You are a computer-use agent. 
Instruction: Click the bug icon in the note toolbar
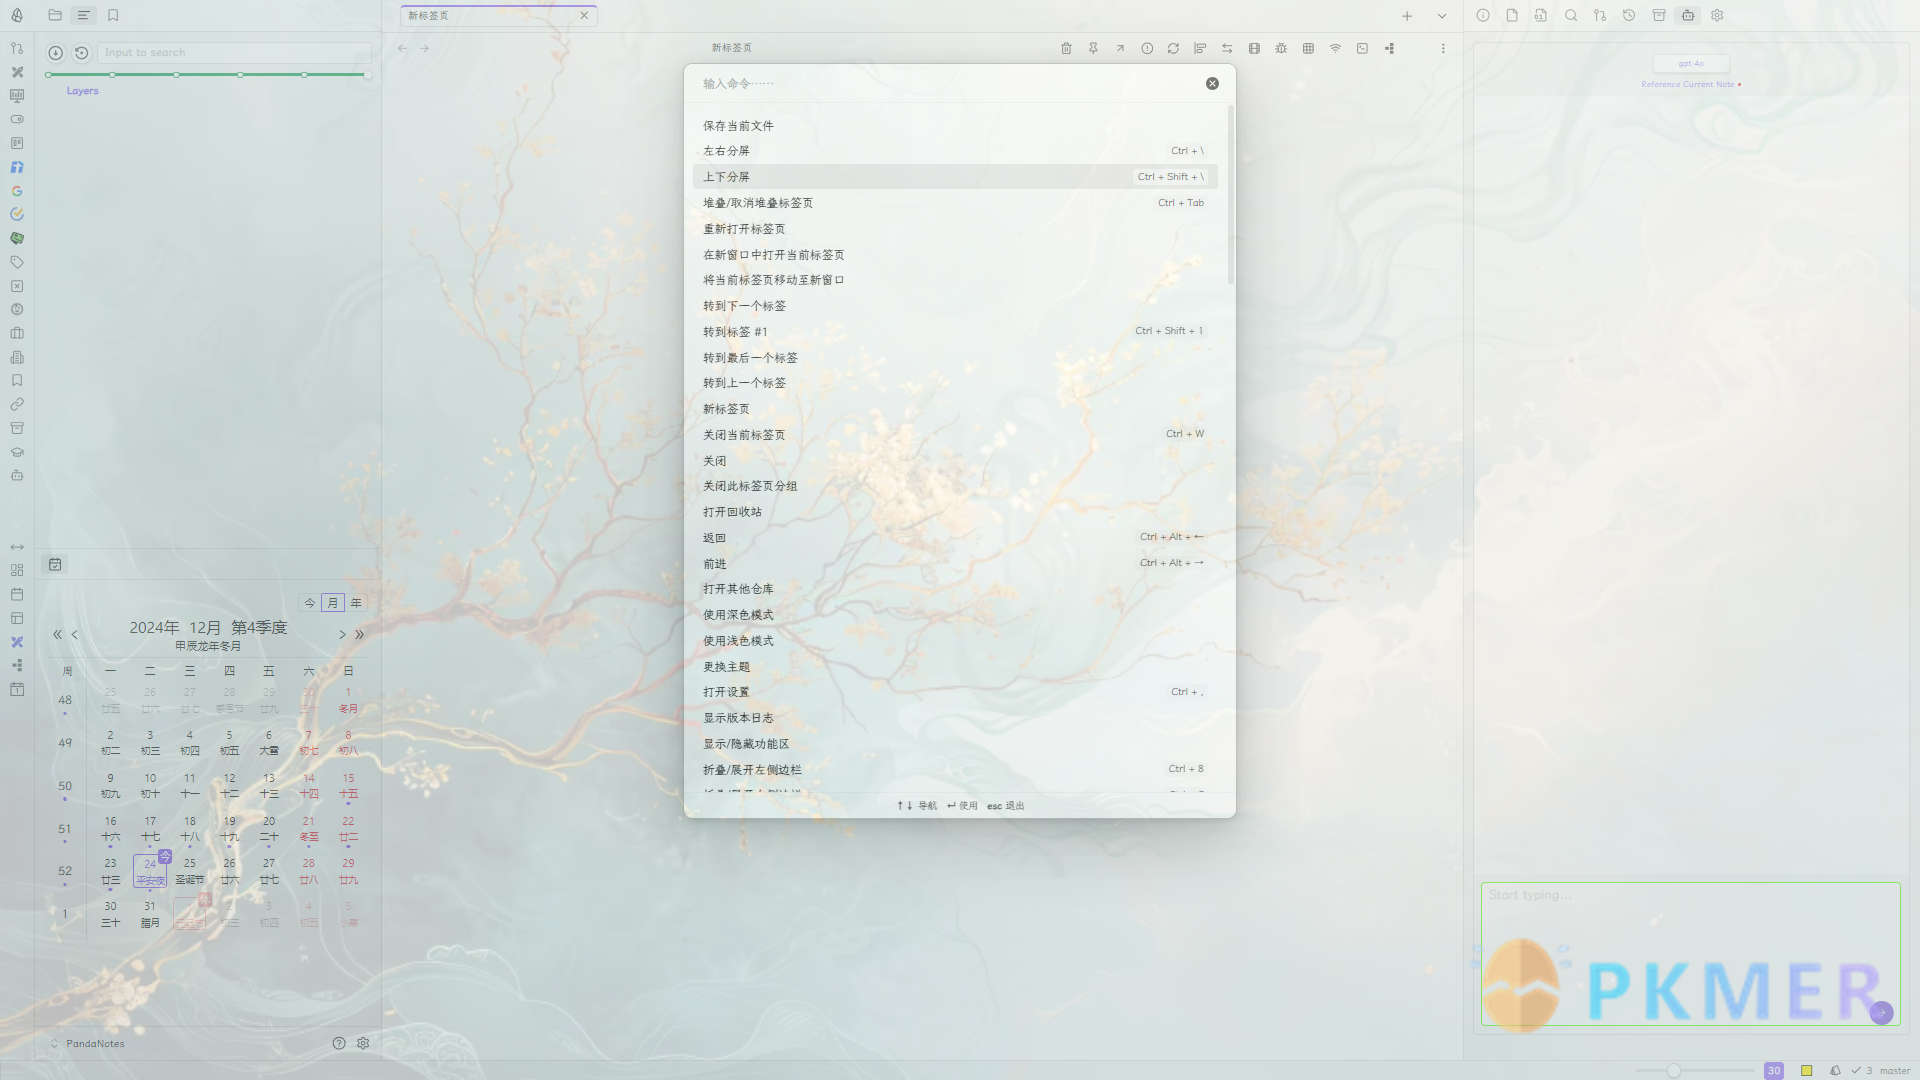click(x=1281, y=48)
